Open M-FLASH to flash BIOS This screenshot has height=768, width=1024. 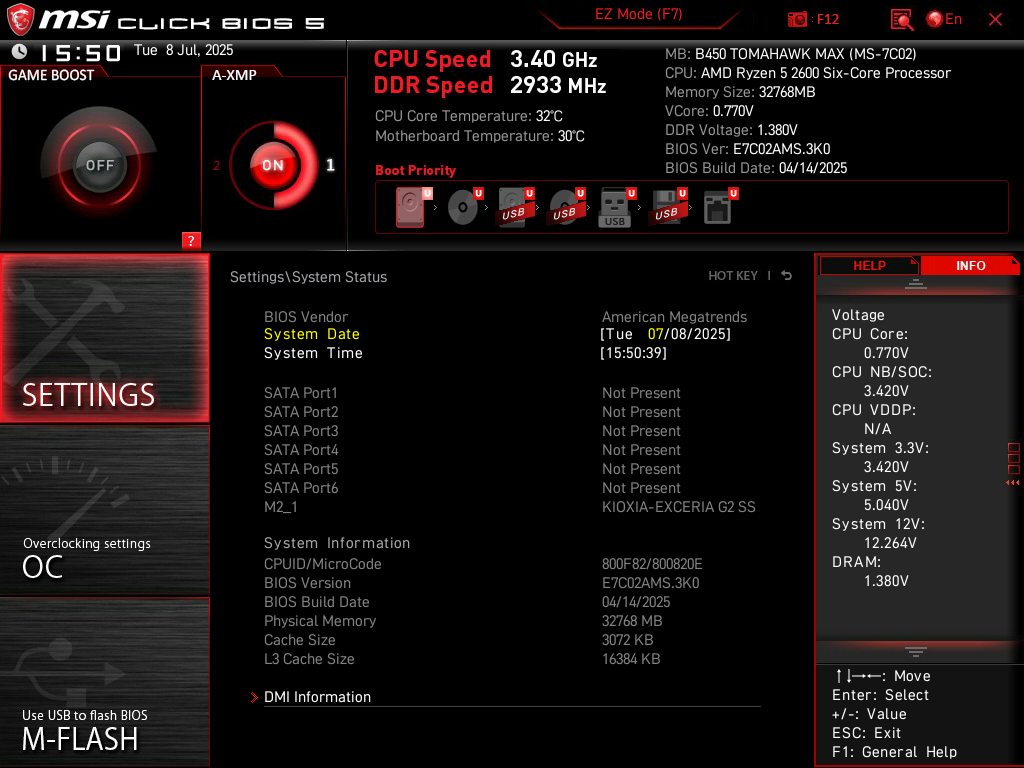104,682
